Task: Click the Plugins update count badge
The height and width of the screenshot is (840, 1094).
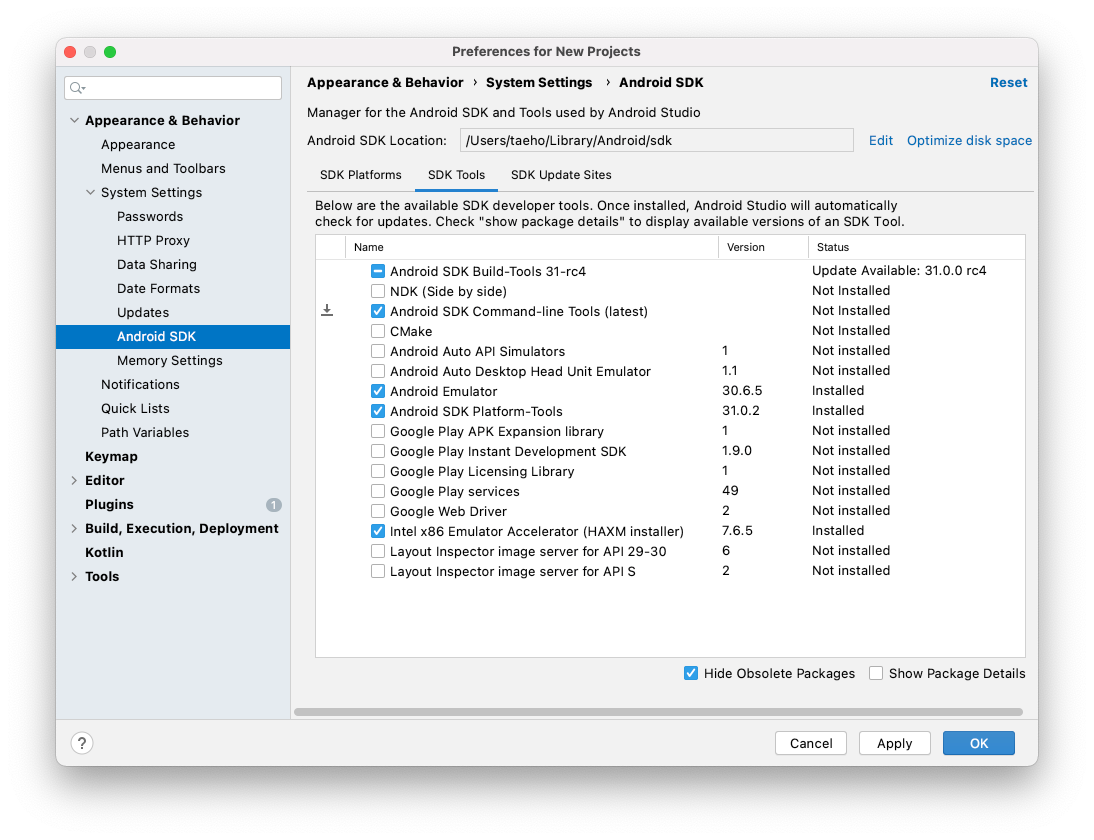Action: [x=274, y=504]
